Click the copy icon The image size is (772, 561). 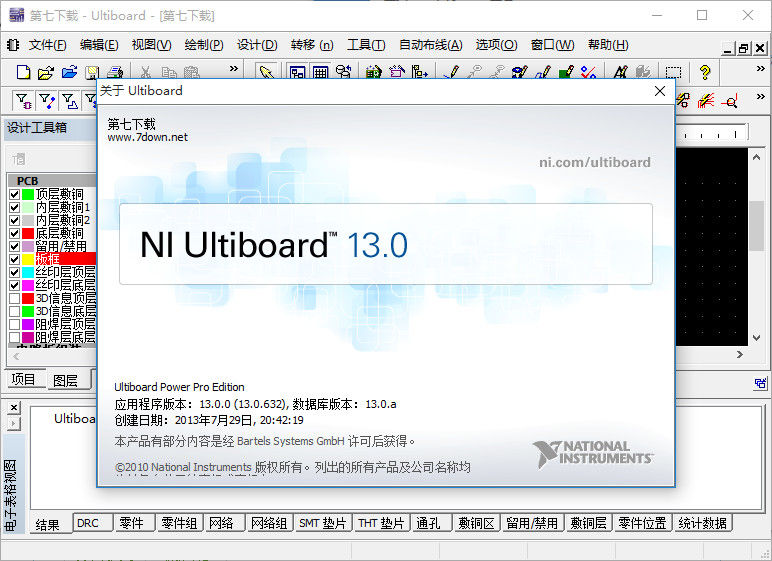pyautogui.click(x=169, y=72)
